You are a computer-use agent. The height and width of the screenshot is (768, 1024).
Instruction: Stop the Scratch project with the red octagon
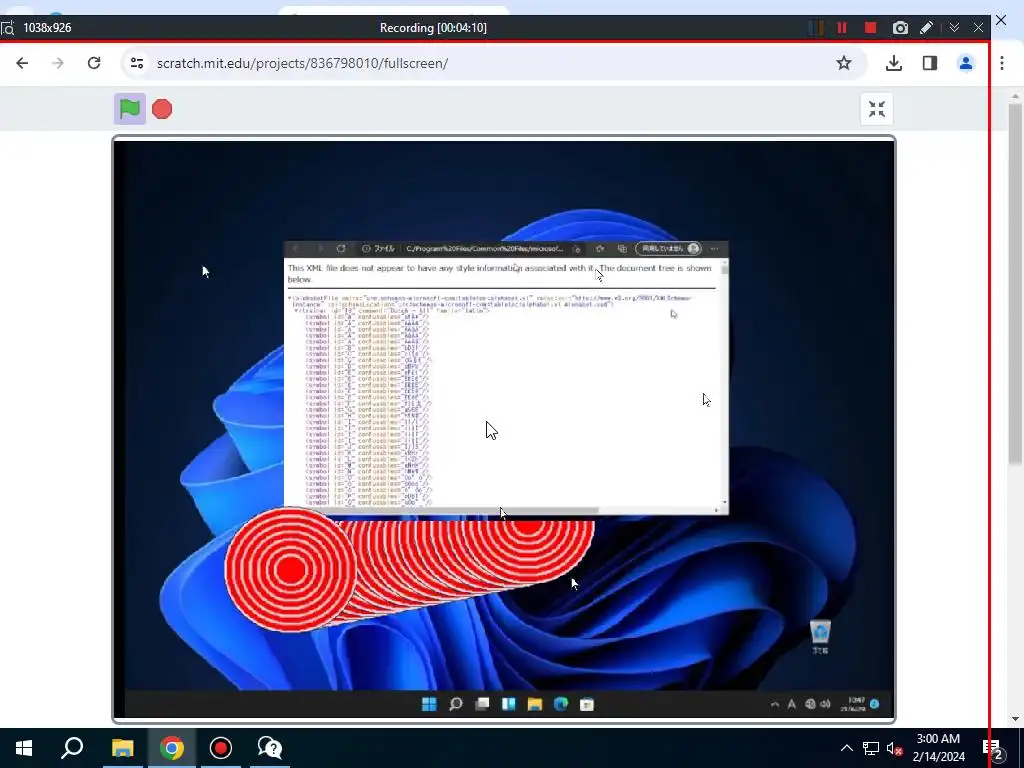tap(162, 108)
